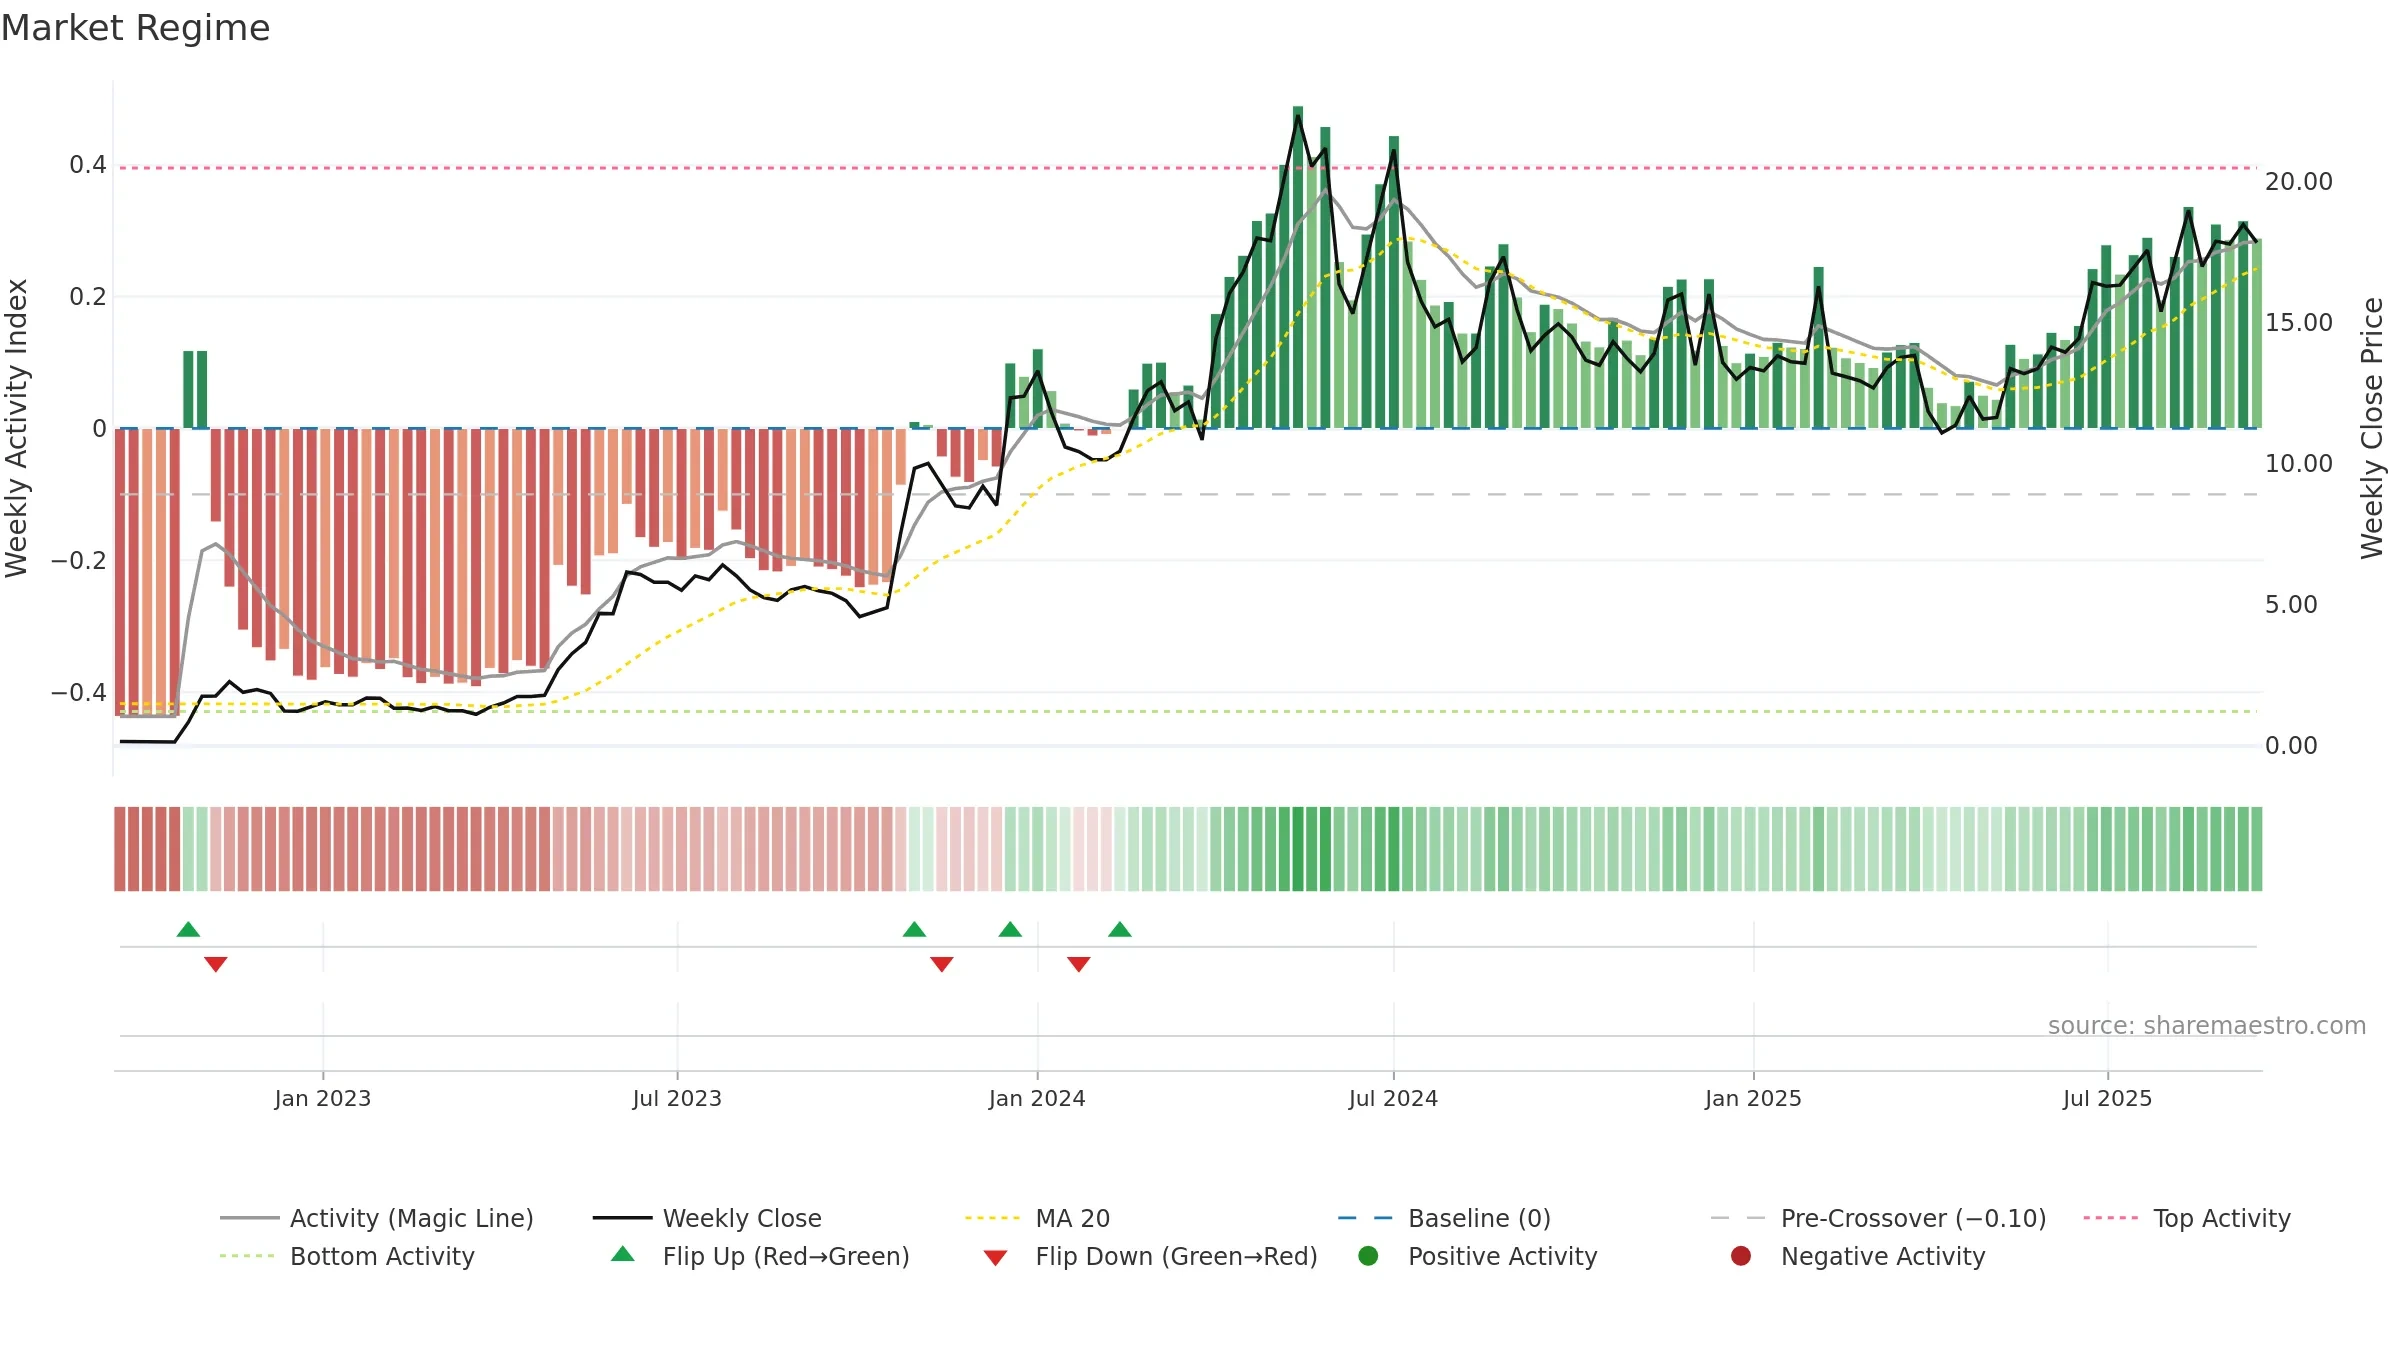Toggle the Top Activity legend entry
The width and height of the screenshot is (2400, 1350).
tap(2187, 1218)
